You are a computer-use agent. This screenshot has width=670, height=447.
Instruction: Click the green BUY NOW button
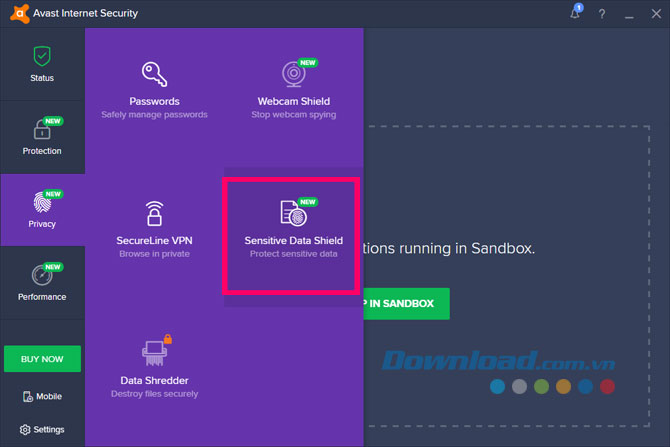click(x=42, y=359)
